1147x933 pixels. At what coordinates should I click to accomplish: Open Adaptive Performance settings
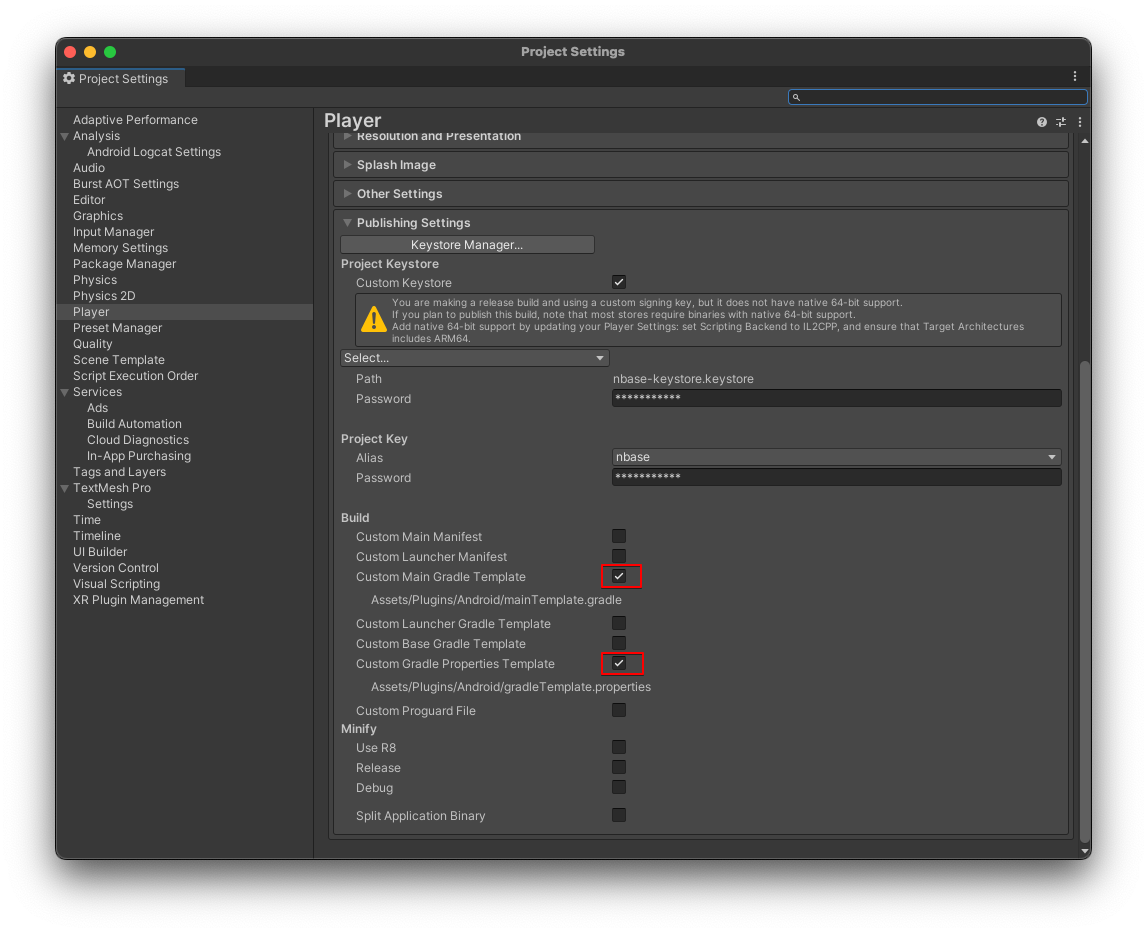[x=135, y=120]
